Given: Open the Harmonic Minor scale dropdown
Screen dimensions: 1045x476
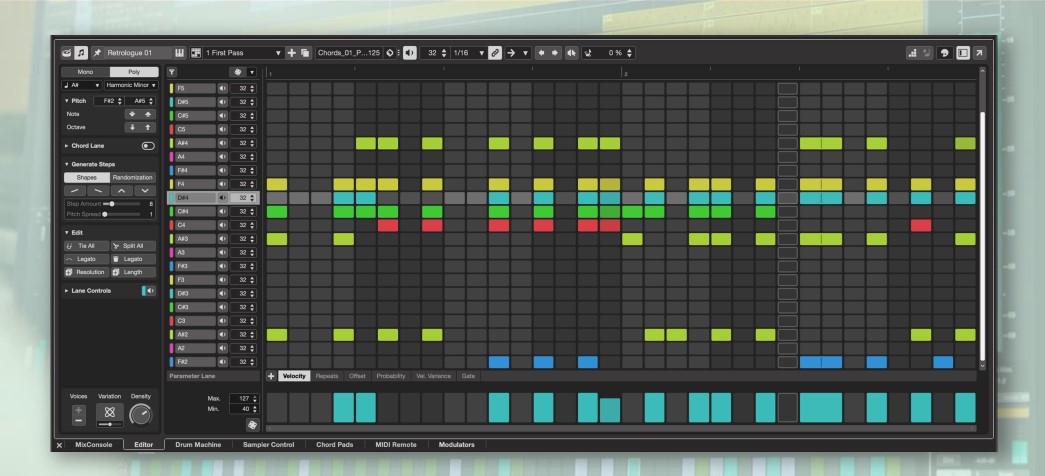Looking at the screenshot, I should pyautogui.click(x=133, y=86).
